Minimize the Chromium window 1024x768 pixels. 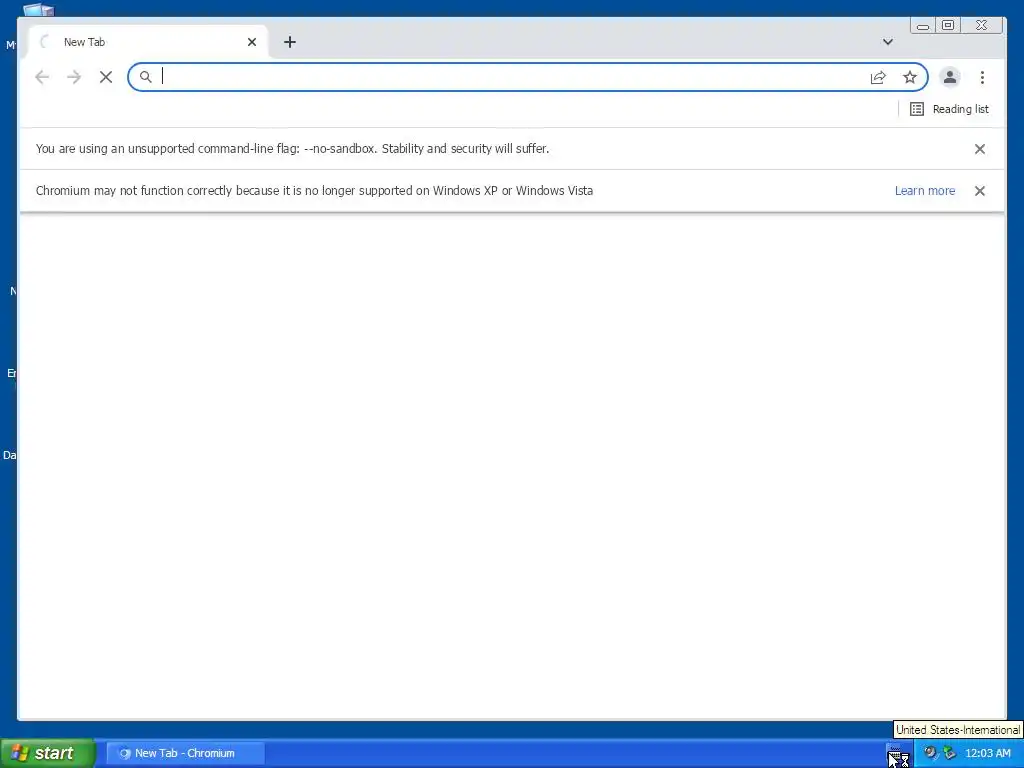tap(923, 25)
